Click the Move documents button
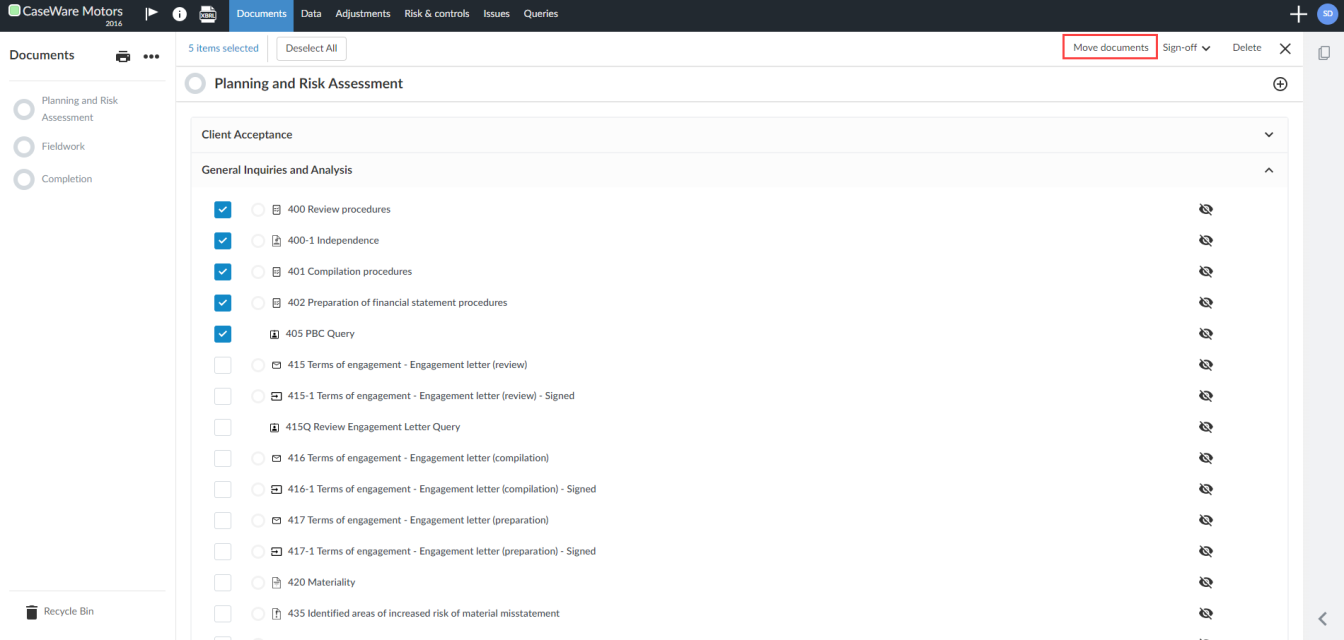 point(1109,47)
